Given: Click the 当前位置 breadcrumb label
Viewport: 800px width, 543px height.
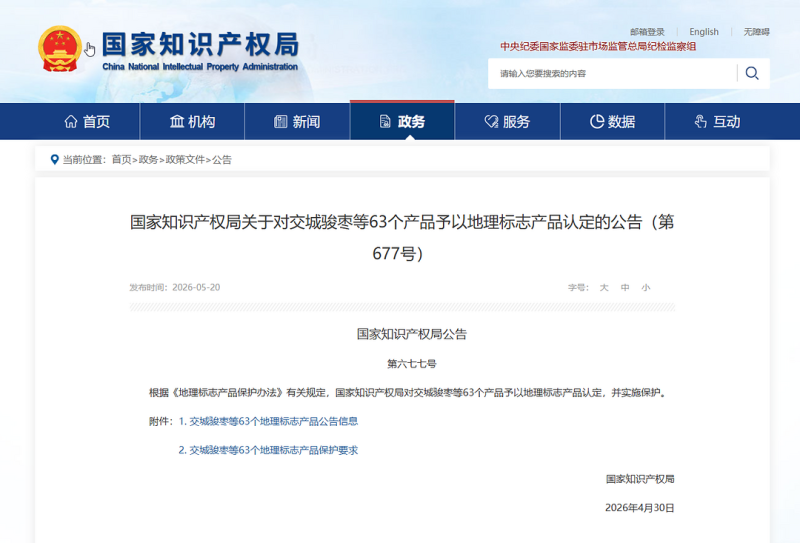Looking at the screenshot, I should point(84,160).
